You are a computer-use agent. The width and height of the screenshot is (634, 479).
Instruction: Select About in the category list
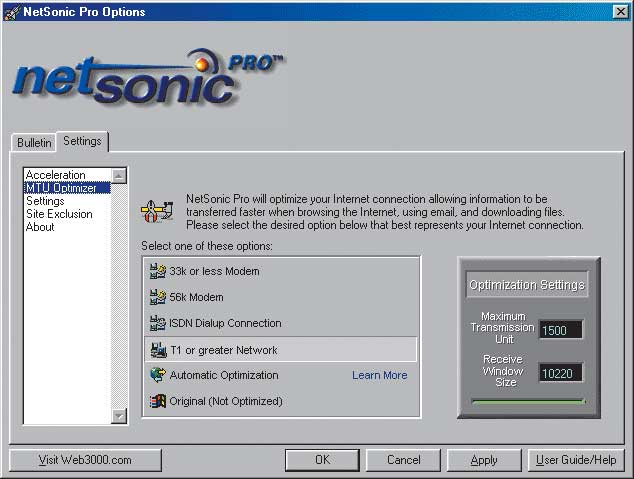click(x=40, y=227)
